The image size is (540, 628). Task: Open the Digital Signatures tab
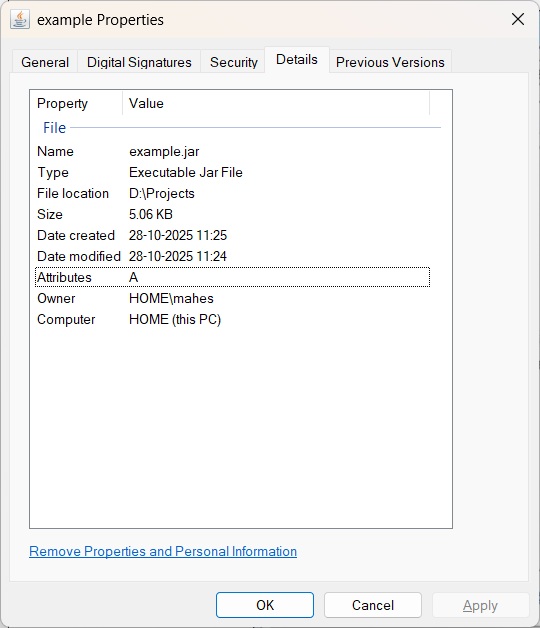139,62
